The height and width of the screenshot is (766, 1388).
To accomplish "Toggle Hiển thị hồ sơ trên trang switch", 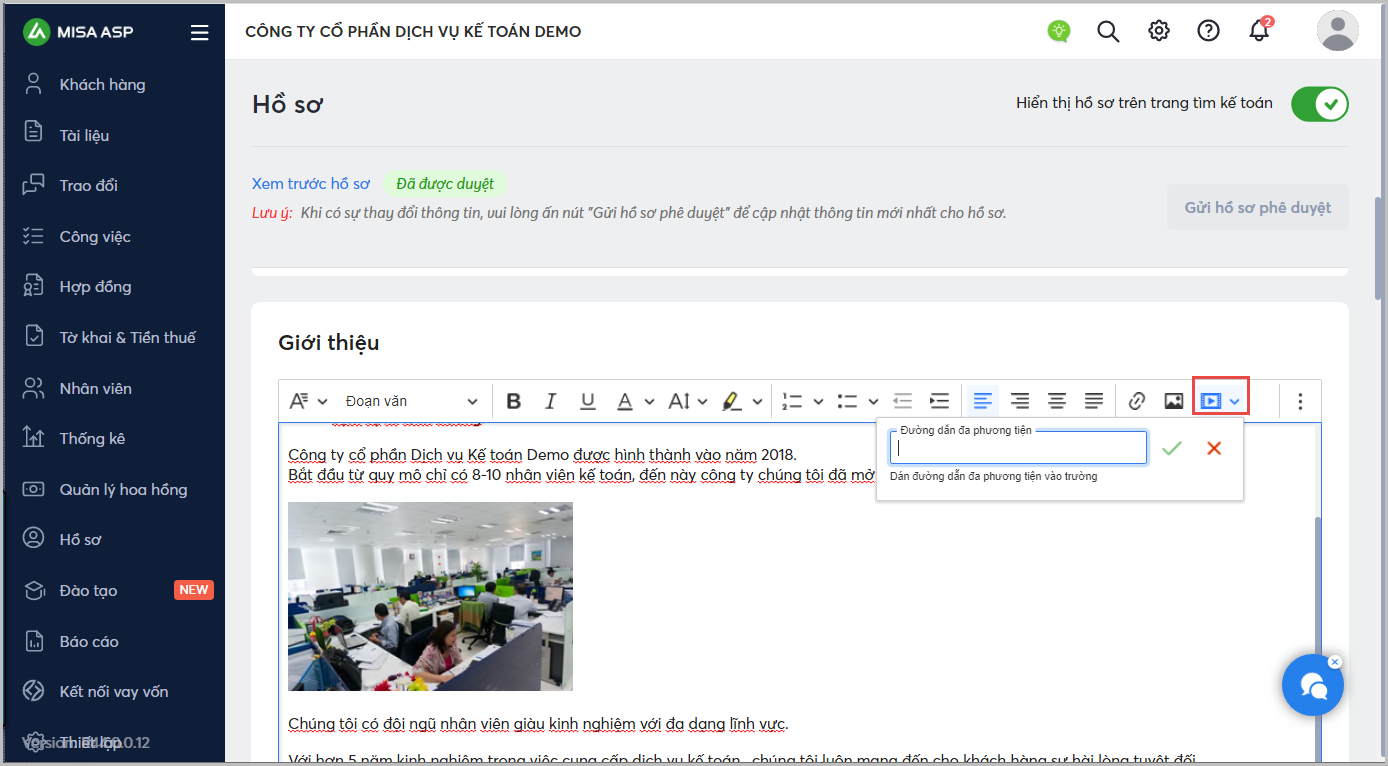I will pos(1320,103).
